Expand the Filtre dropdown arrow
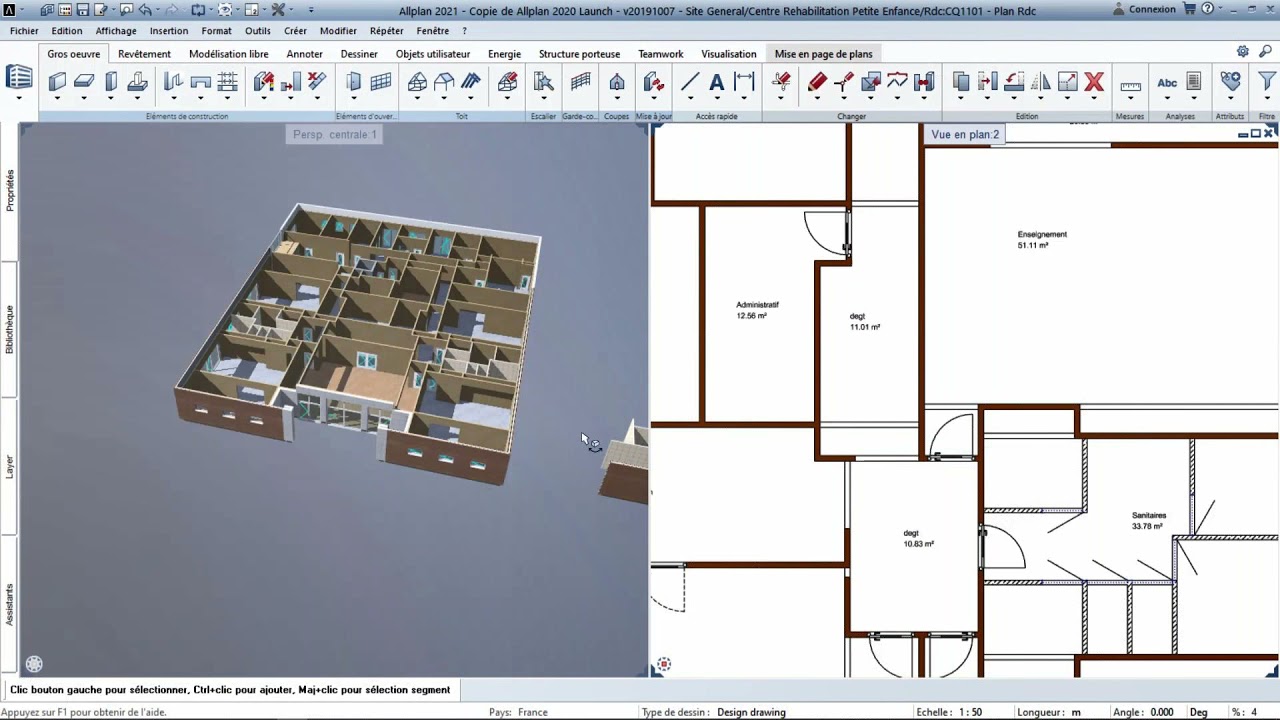Image resolution: width=1280 pixels, height=720 pixels. [x=1266, y=98]
